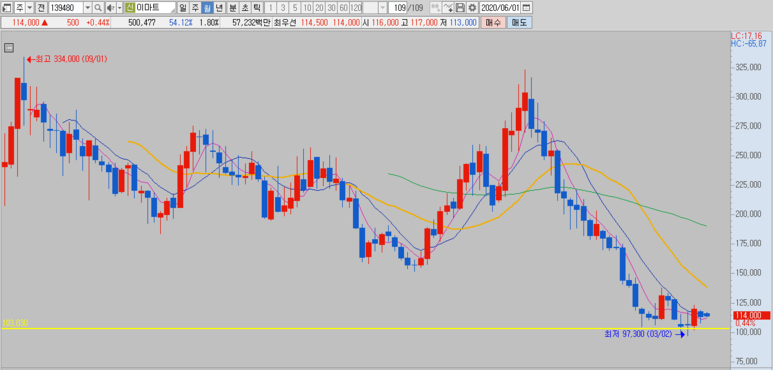Click the 최저 97,300 low marker
Image resolution: width=773 pixels, height=370 pixels.
click(x=644, y=334)
